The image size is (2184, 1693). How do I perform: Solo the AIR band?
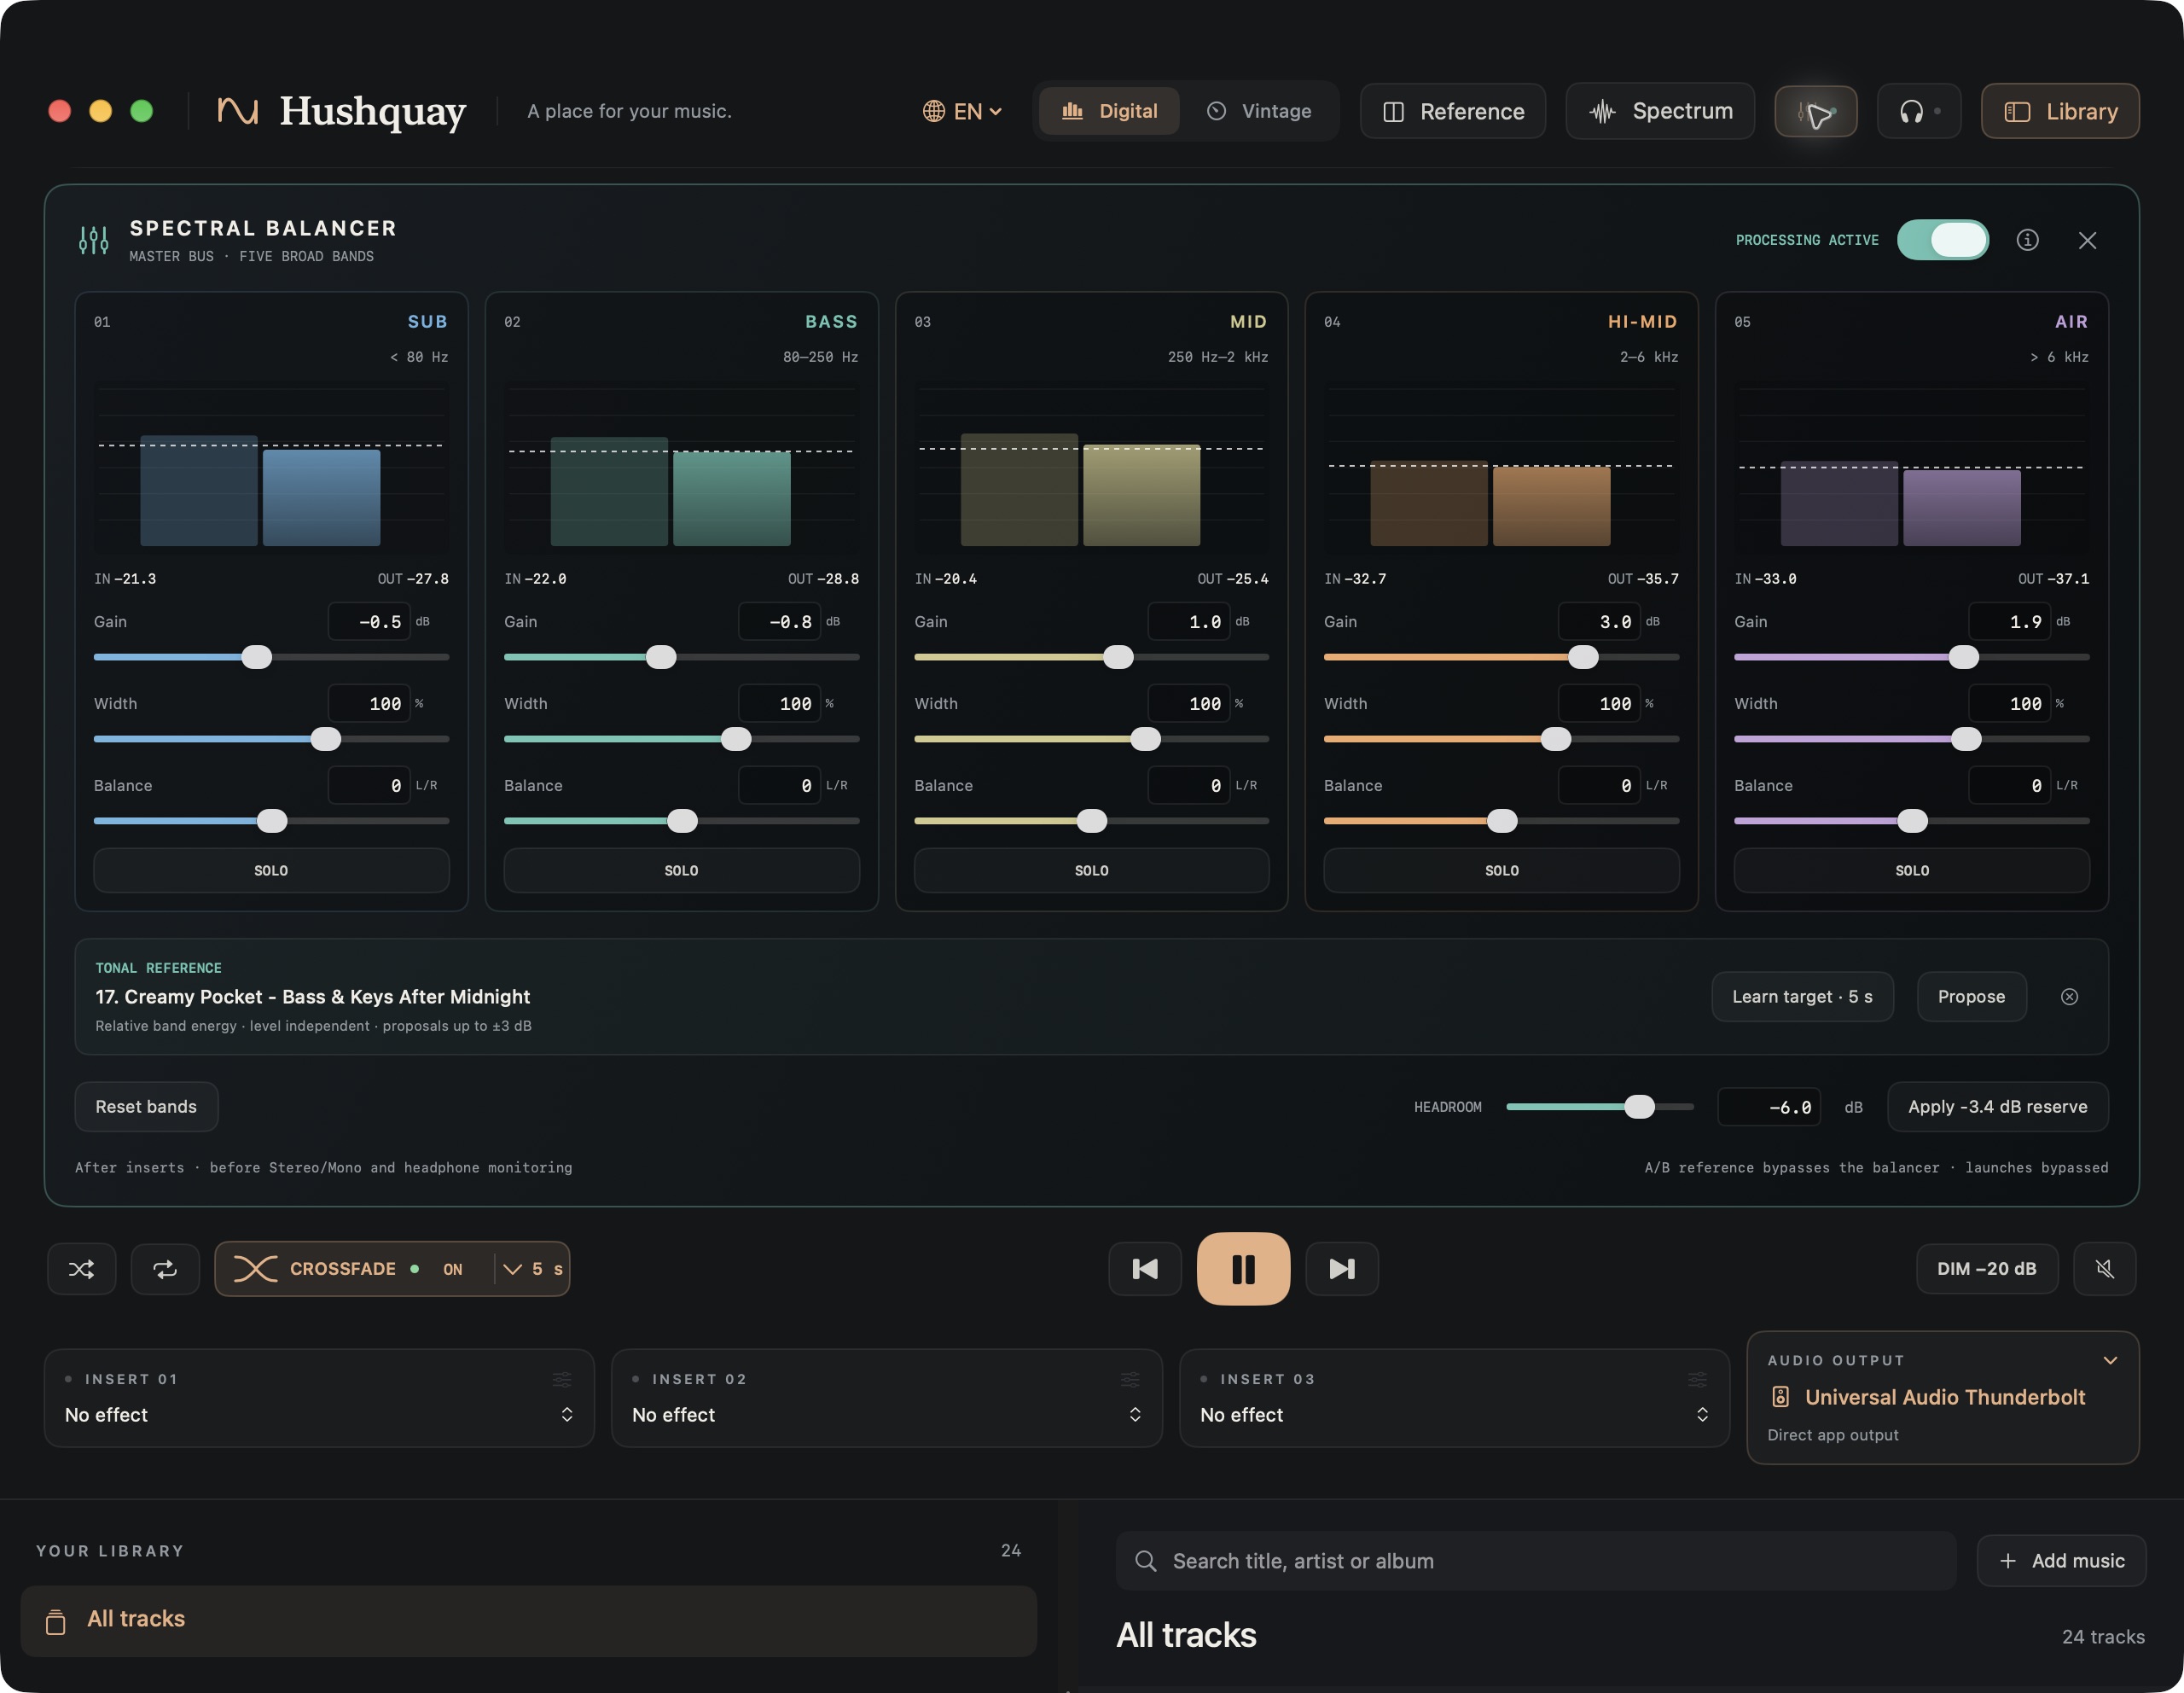click(x=1912, y=870)
